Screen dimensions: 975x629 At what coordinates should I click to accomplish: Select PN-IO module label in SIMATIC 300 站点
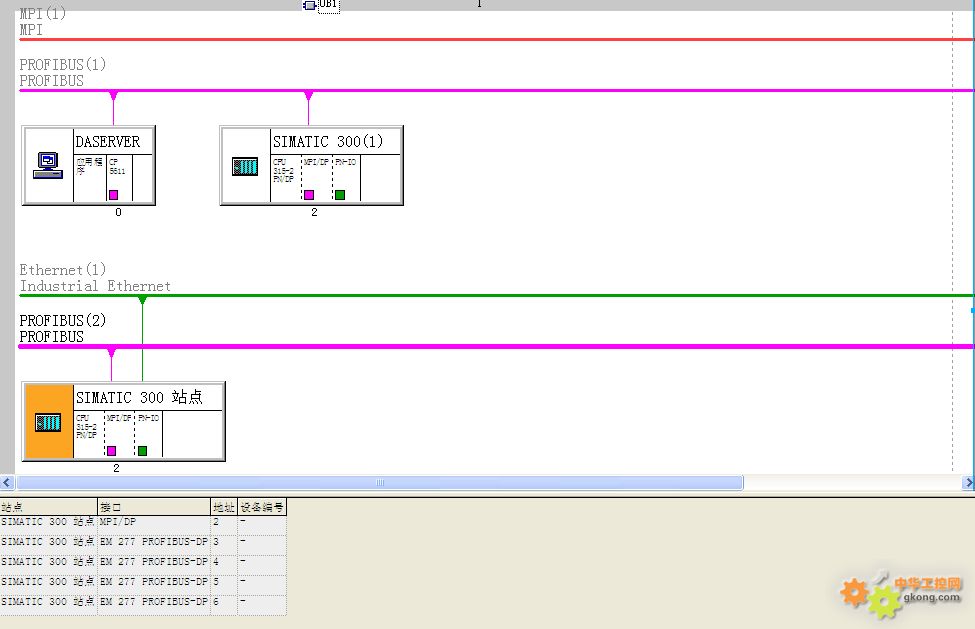149,418
